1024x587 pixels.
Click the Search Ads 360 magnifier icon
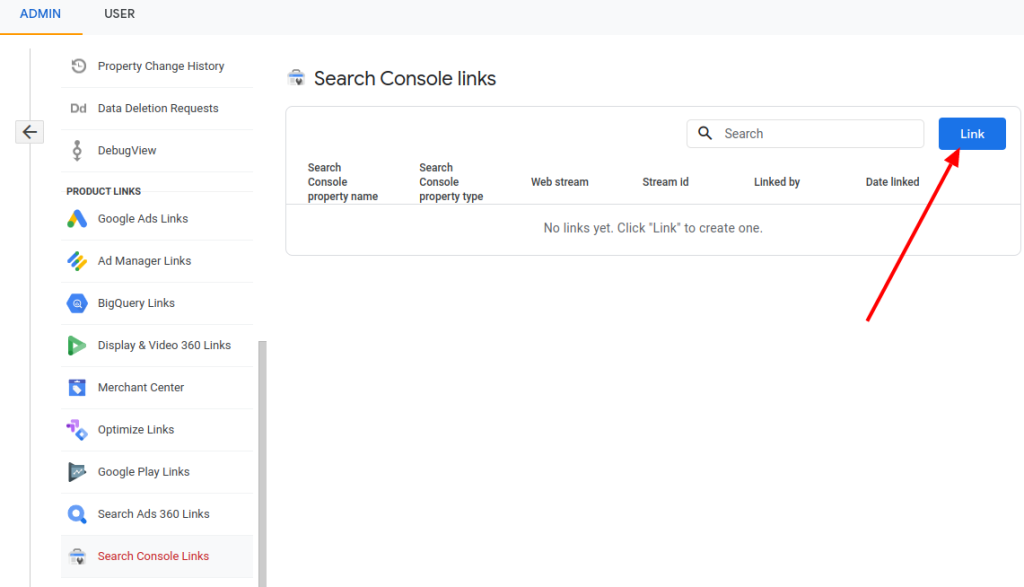tap(78, 514)
